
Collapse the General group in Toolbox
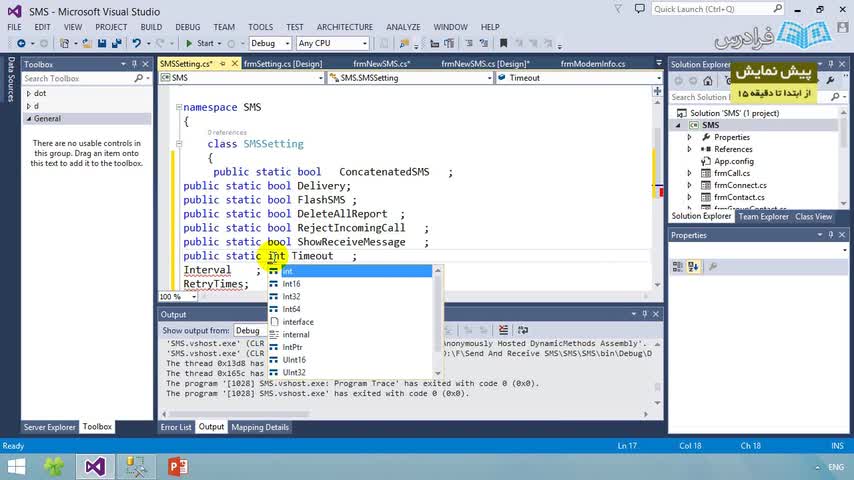click(29, 118)
